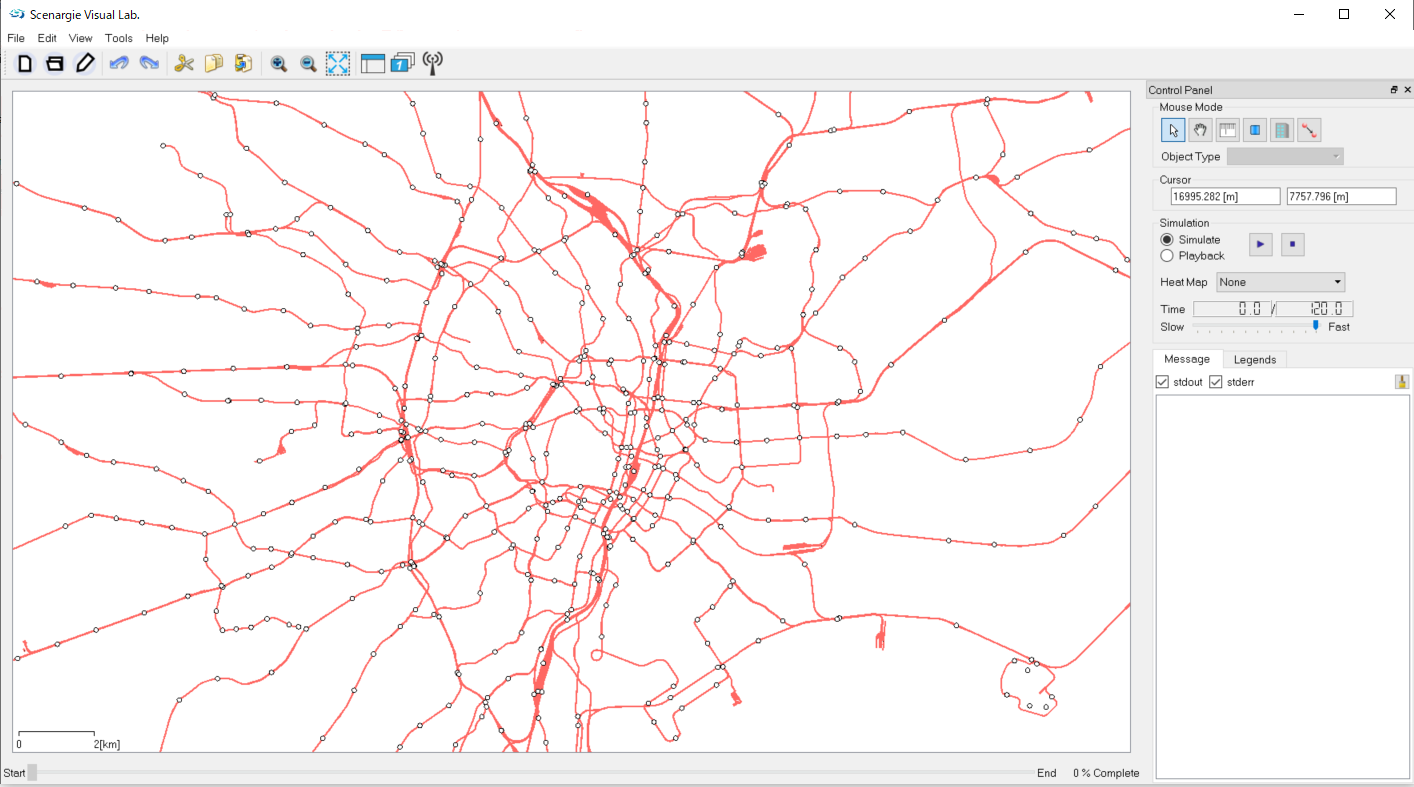Click the fit-to-window arrows icon

click(x=338, y=63)
